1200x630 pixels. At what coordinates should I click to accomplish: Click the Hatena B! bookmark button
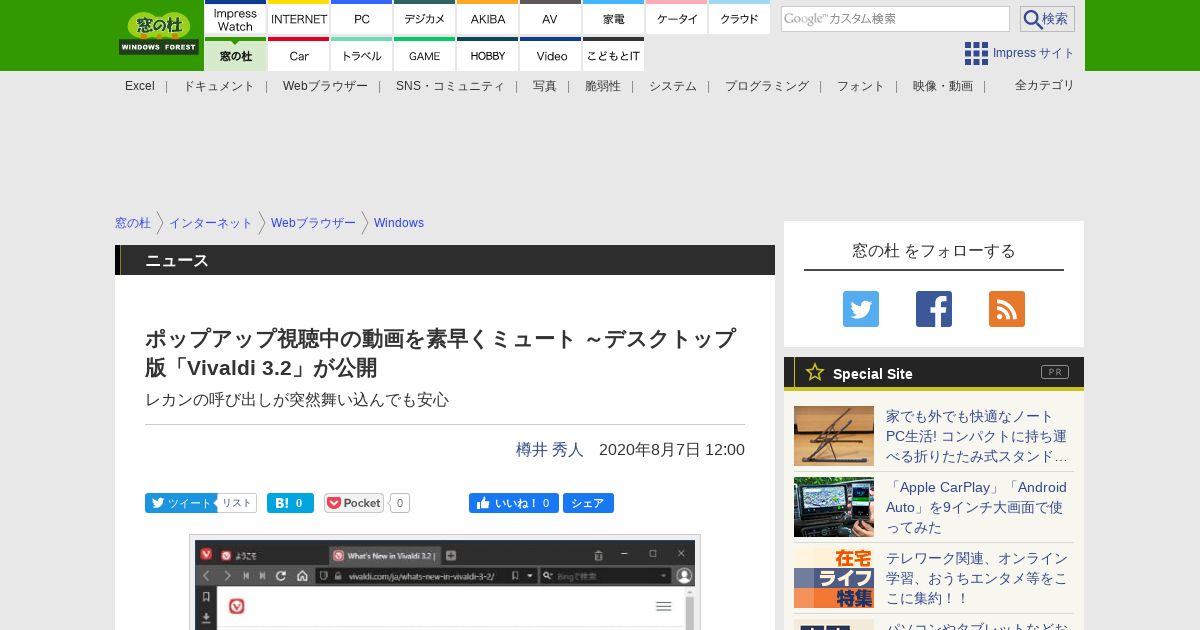point(290,503)
